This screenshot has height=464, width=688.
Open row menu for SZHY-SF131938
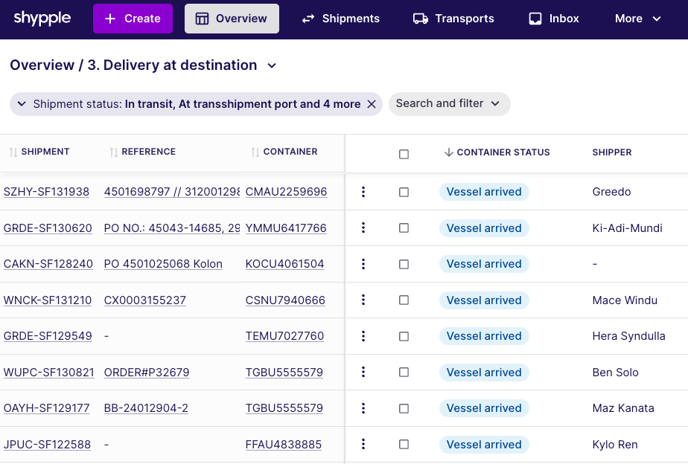363,192
